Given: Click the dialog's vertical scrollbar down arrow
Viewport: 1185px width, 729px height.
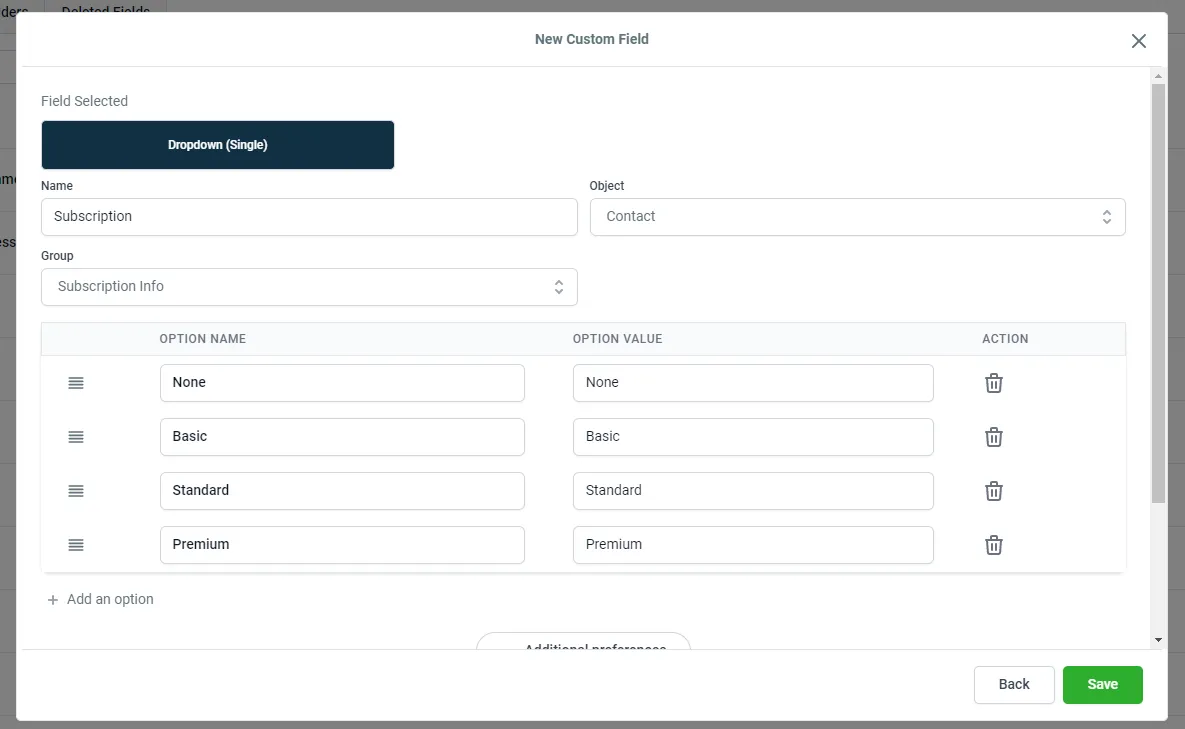Looking at the screenshot, I should pyautogui.click(x=1158, y=640).
